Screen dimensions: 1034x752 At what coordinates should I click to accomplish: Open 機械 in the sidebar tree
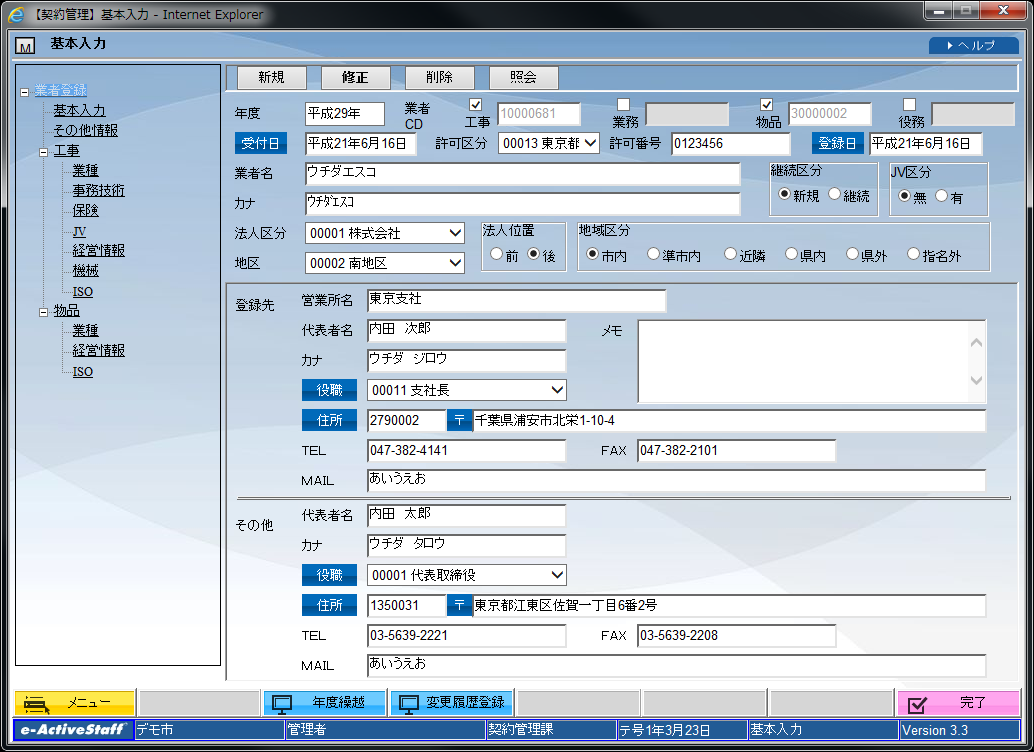[85, 270]
